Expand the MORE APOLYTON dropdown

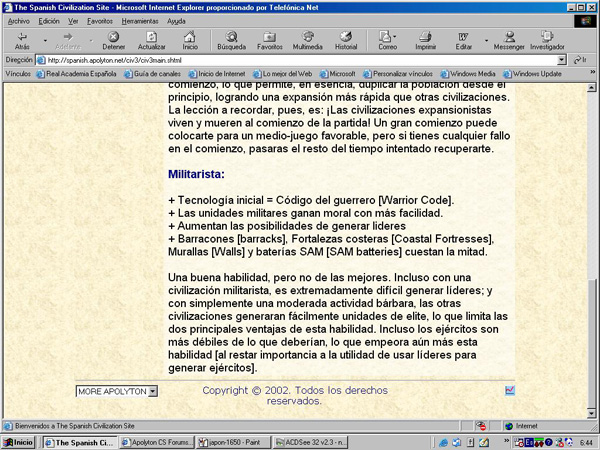coord(152,391)
